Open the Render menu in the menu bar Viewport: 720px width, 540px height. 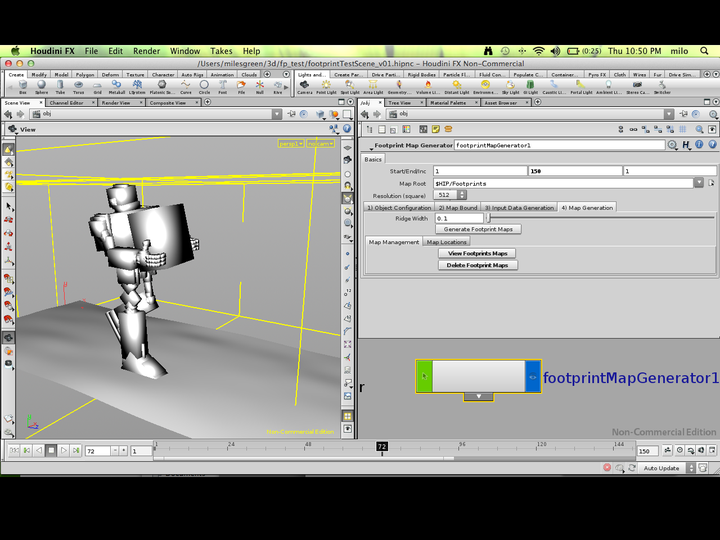(x=146, y=51)
